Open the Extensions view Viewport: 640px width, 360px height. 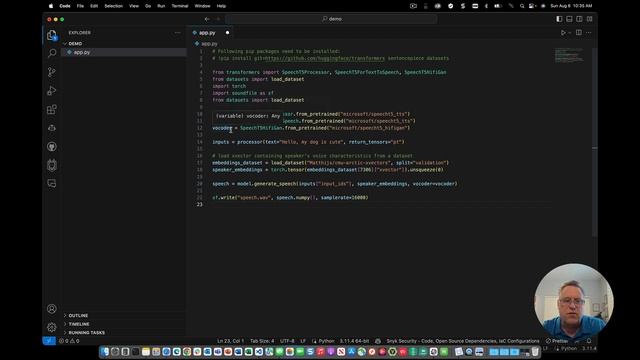(x=52, y=109)
